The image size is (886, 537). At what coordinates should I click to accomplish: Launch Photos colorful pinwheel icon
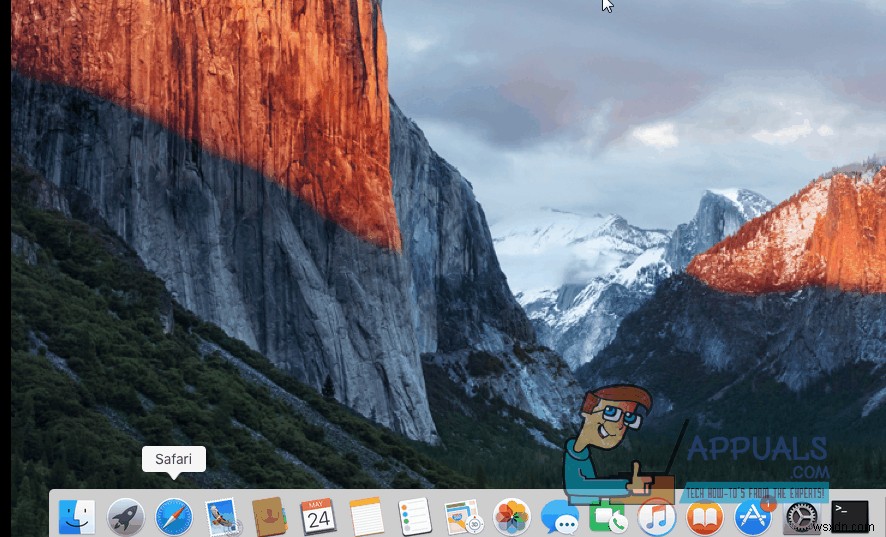click(x=512, y=517)
